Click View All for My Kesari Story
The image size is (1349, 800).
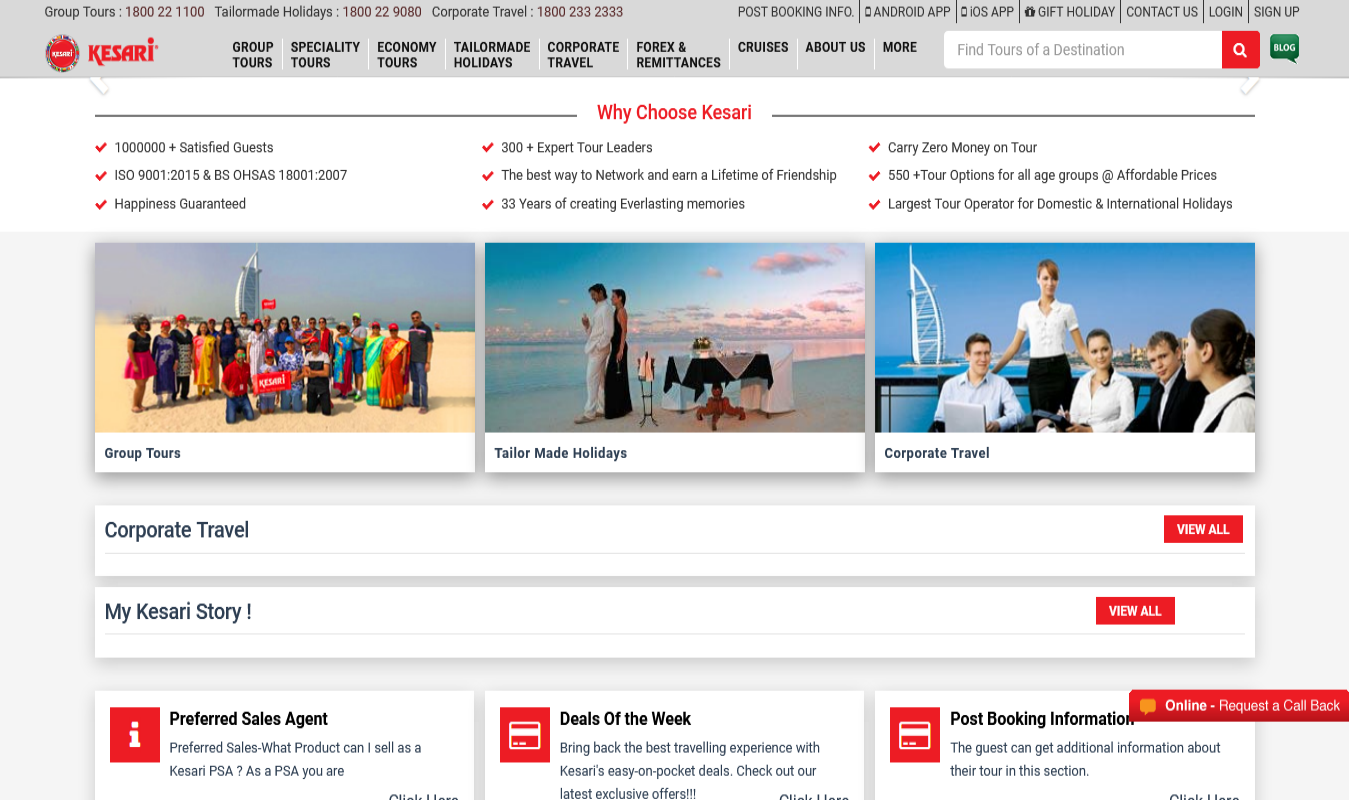coord(1135,611)
